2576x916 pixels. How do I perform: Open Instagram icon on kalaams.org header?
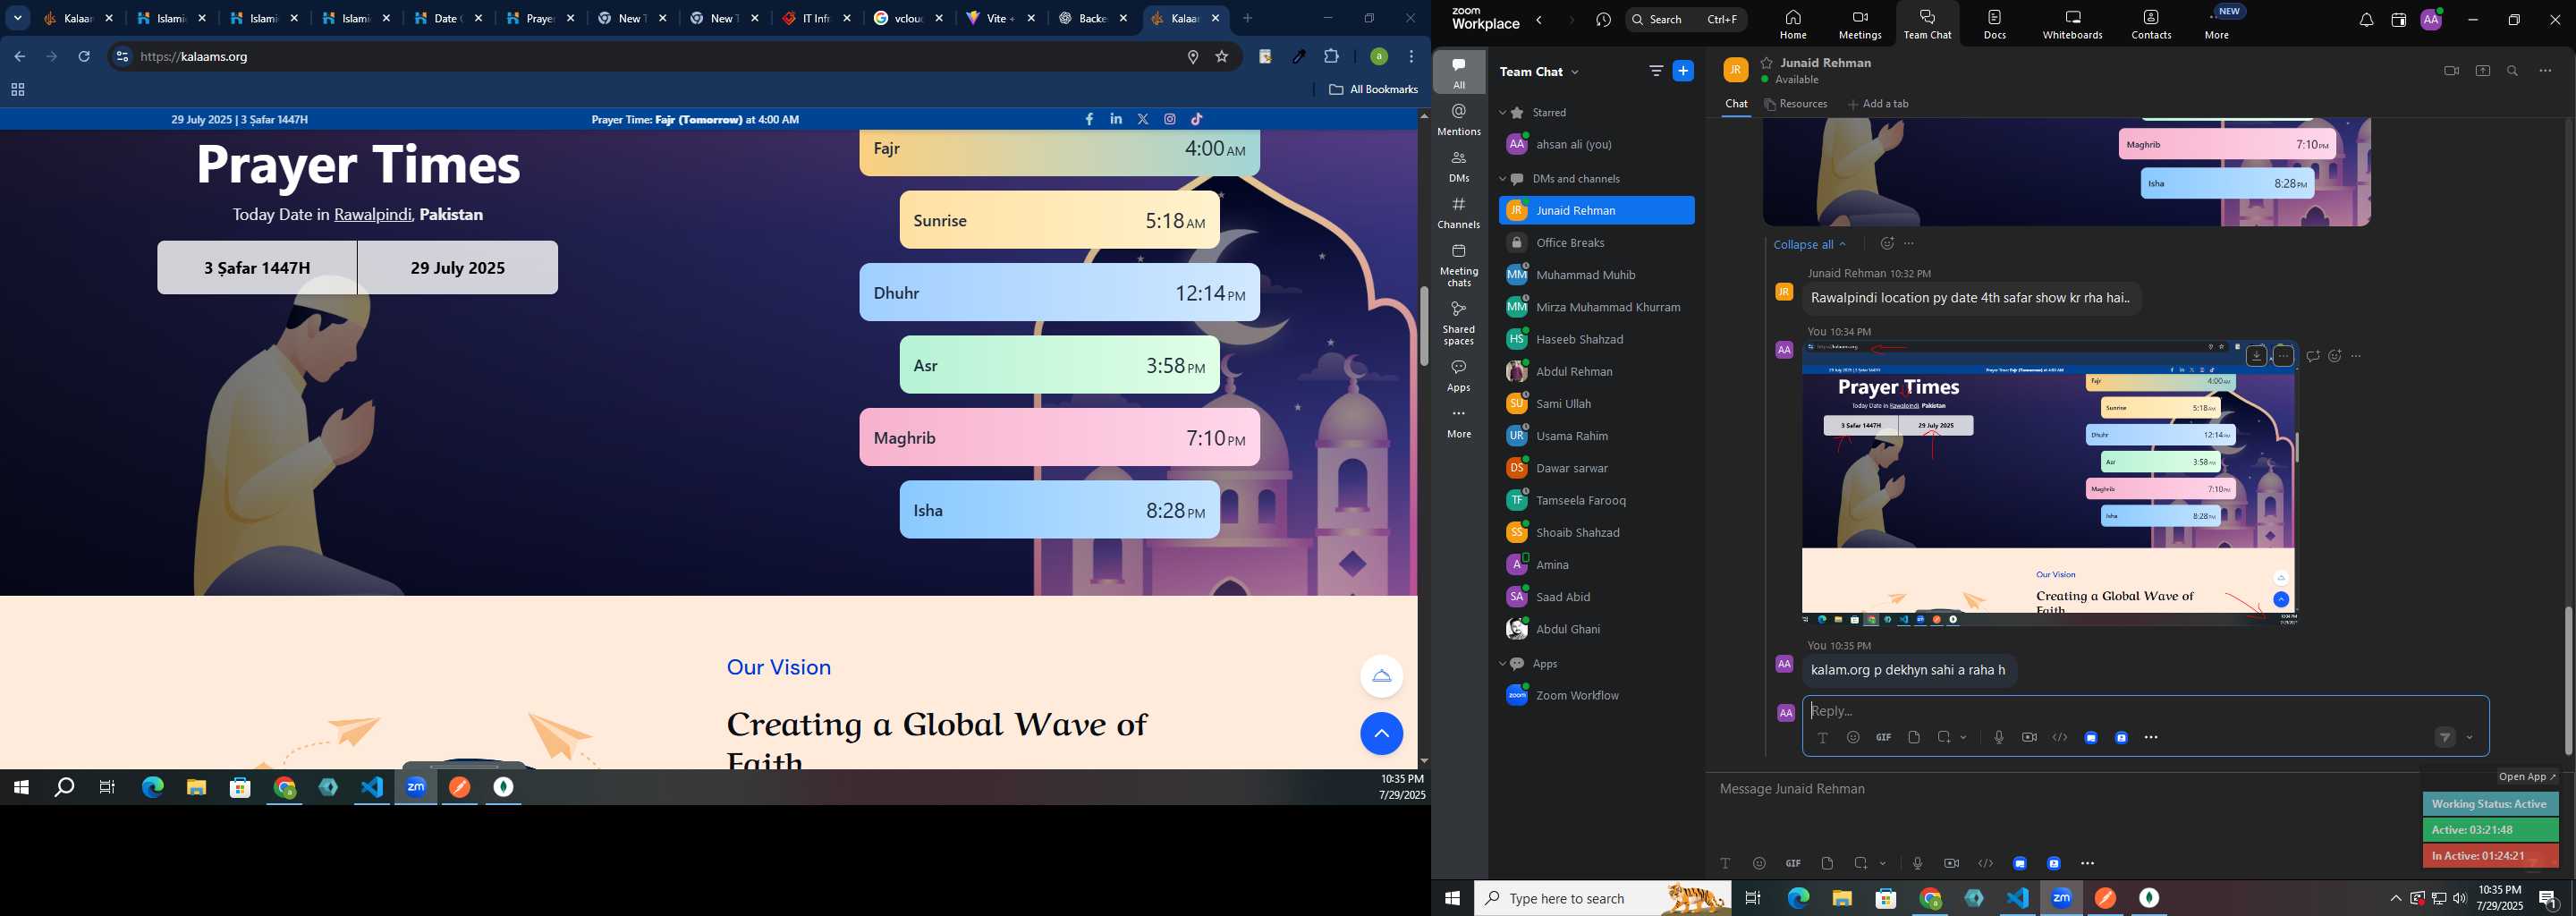(x=1170, y=119)
